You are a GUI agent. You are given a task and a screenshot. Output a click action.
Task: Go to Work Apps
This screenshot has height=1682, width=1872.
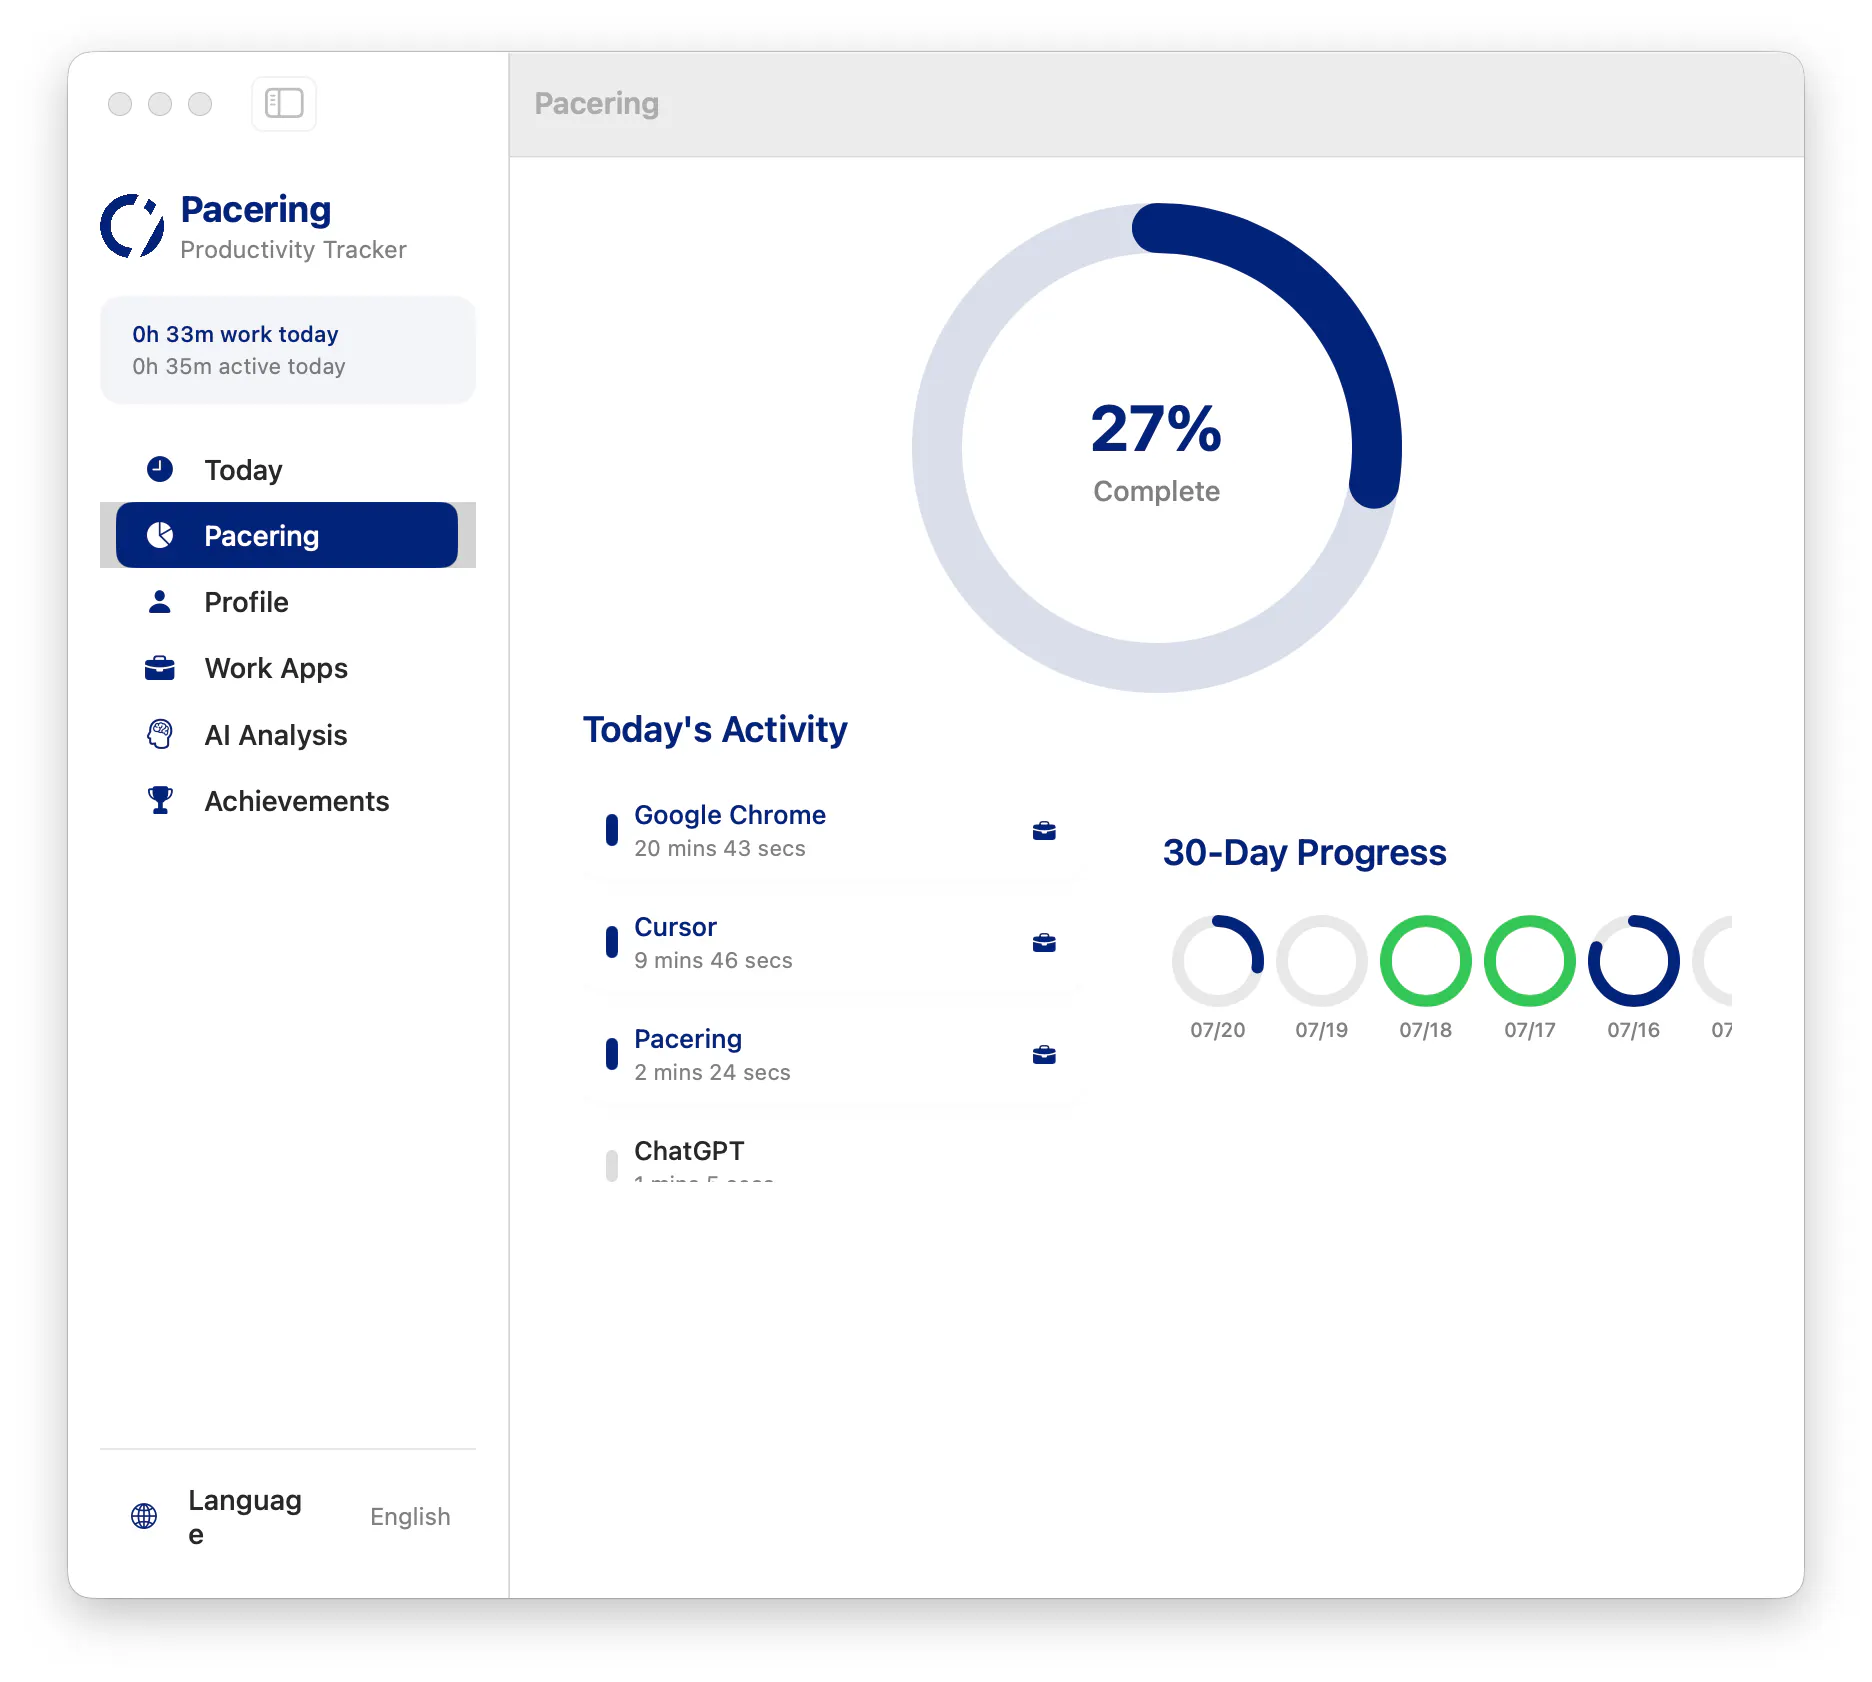(x=287, y=668)
